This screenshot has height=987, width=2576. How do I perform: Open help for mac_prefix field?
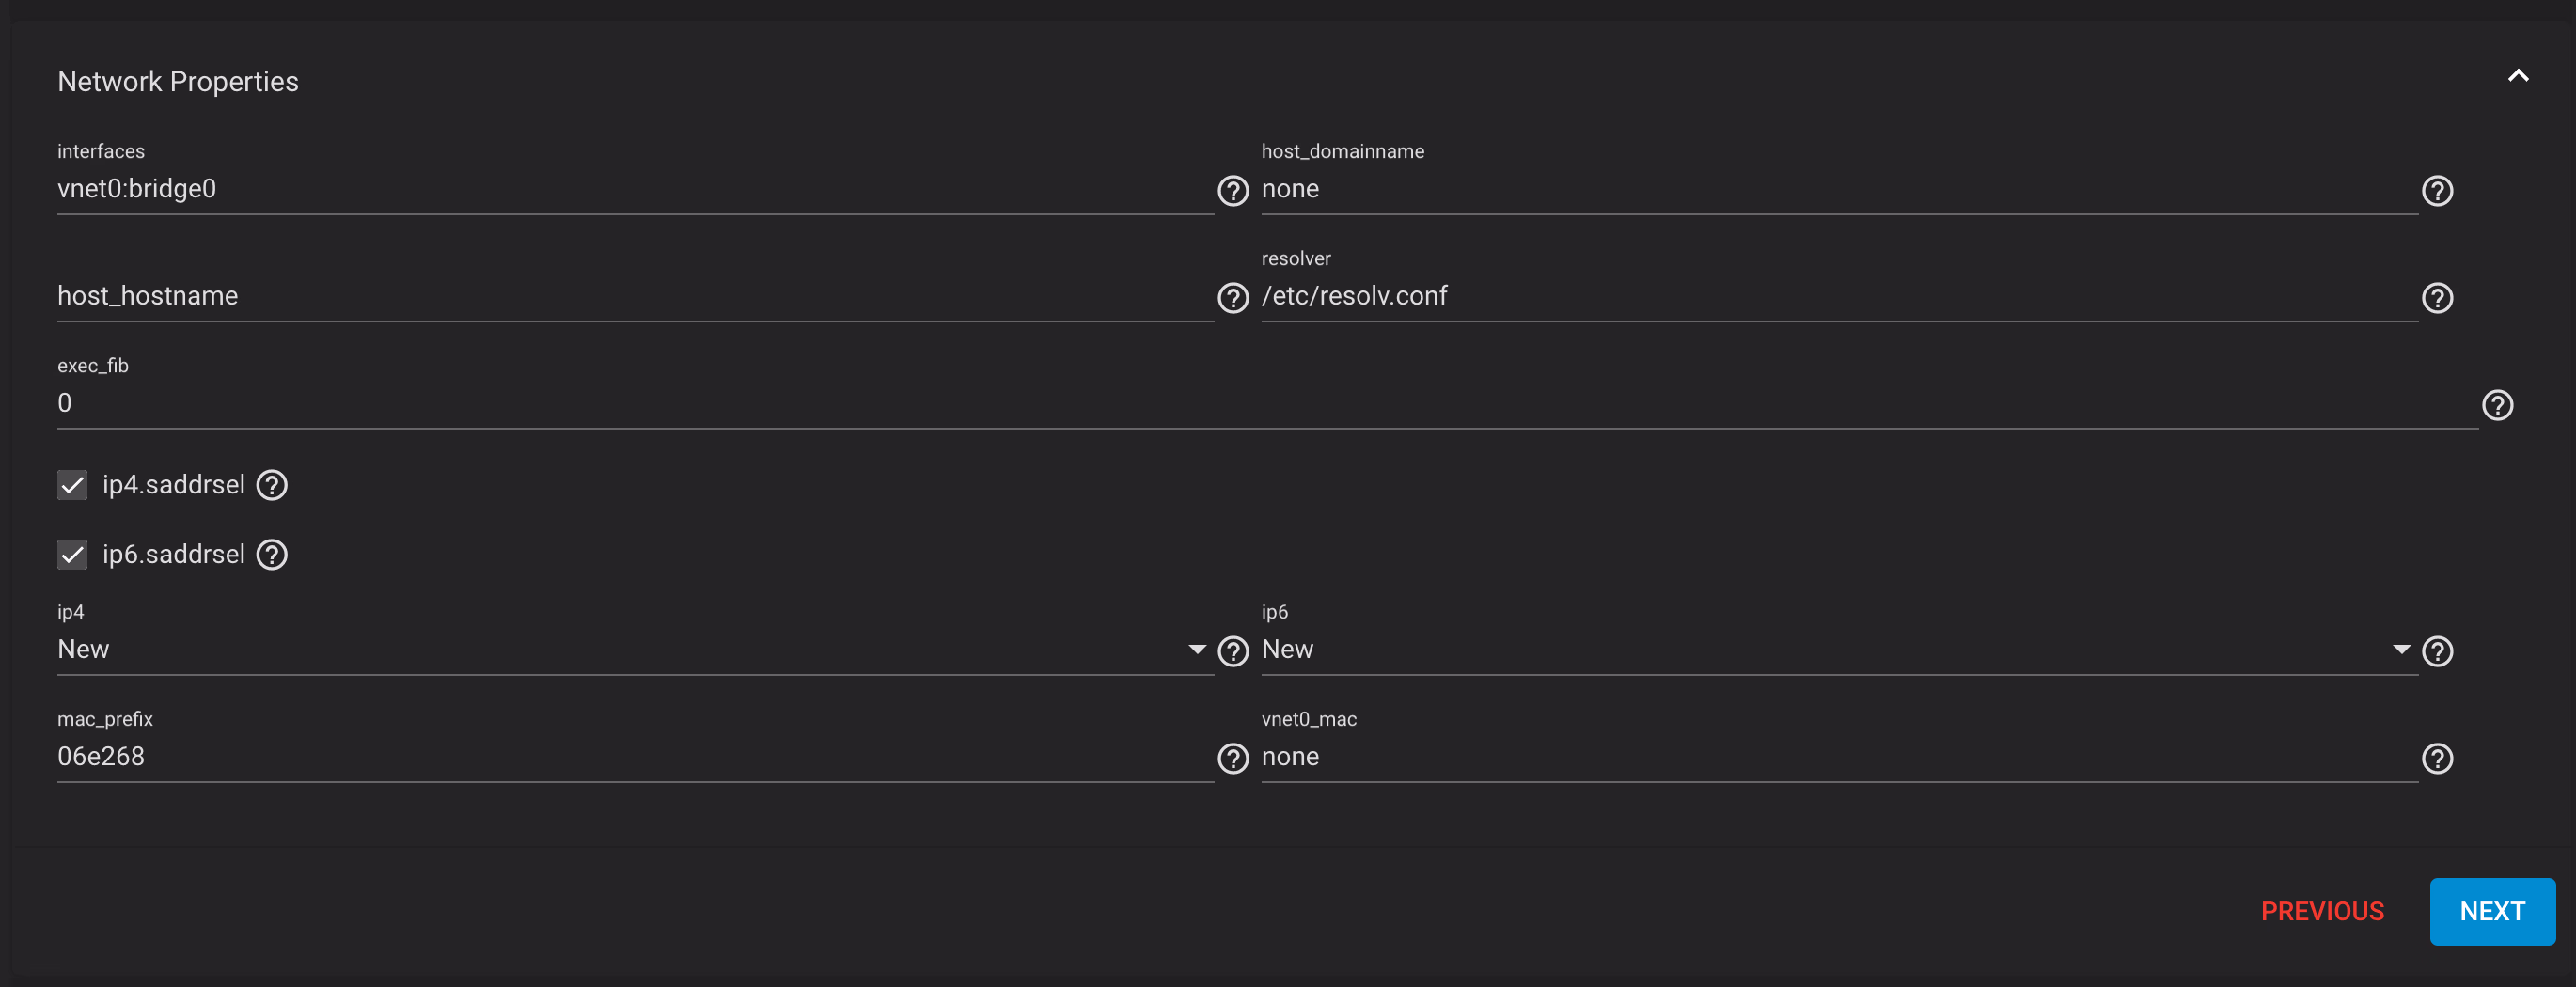[1232, 758]
